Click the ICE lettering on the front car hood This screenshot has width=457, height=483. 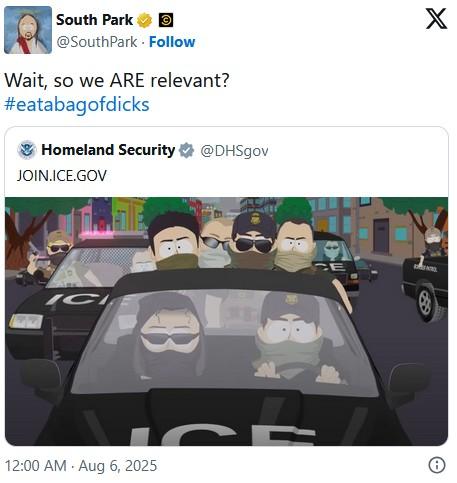[222, 434]
